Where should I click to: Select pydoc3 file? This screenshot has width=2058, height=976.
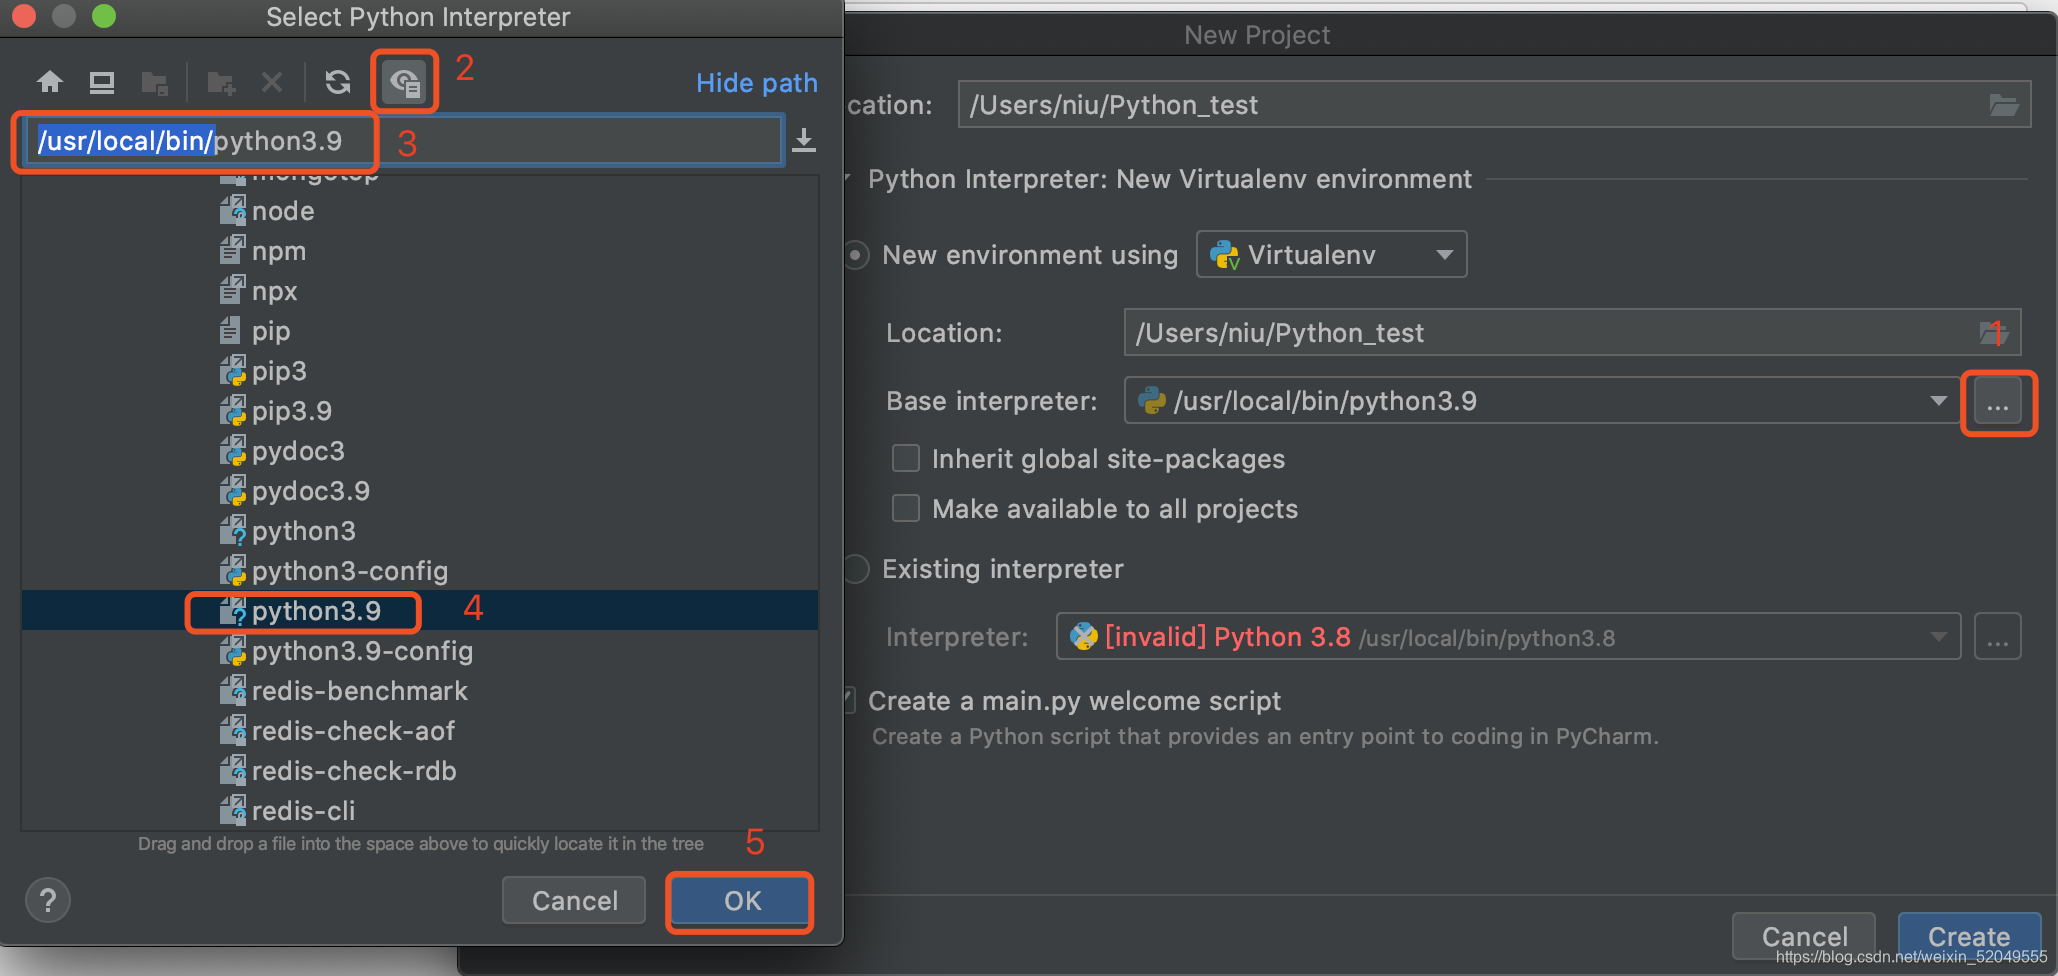(x=420, y=451)
